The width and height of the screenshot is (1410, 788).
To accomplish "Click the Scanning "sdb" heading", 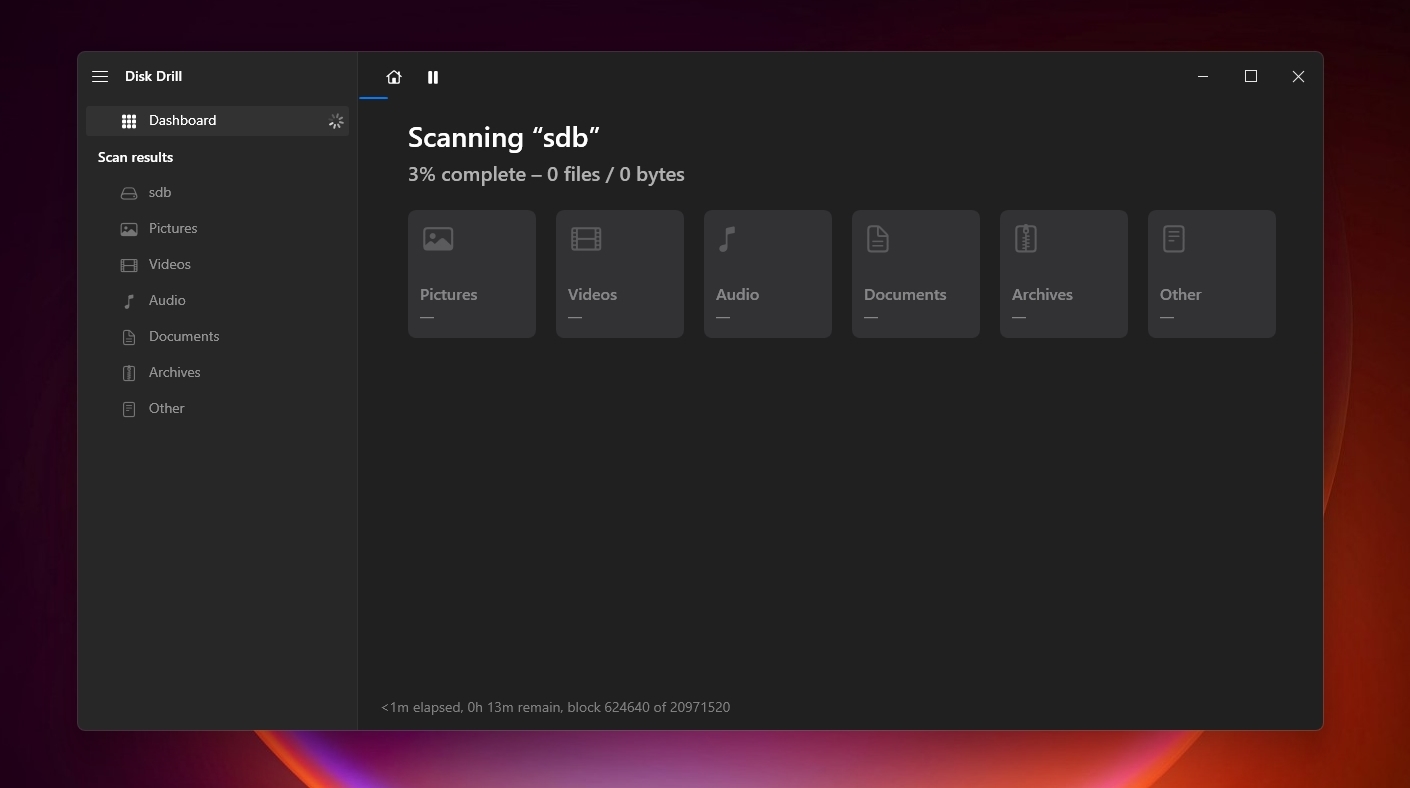I will coord(504,137).
